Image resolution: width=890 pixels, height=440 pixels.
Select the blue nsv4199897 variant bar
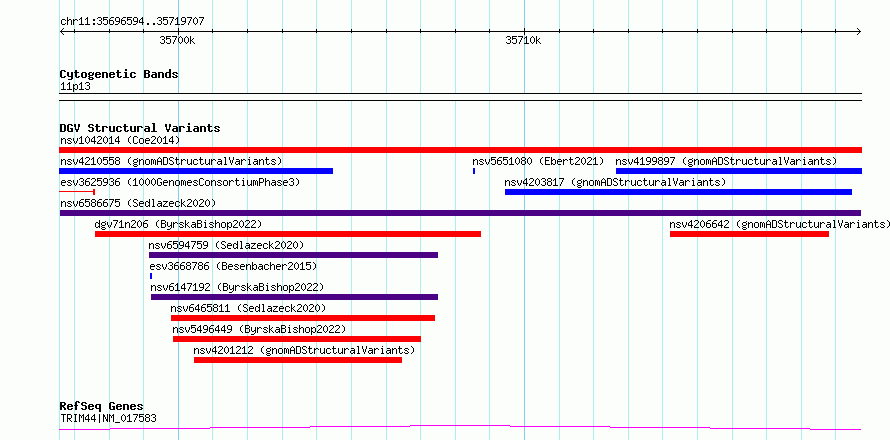(x=738, y=171)
